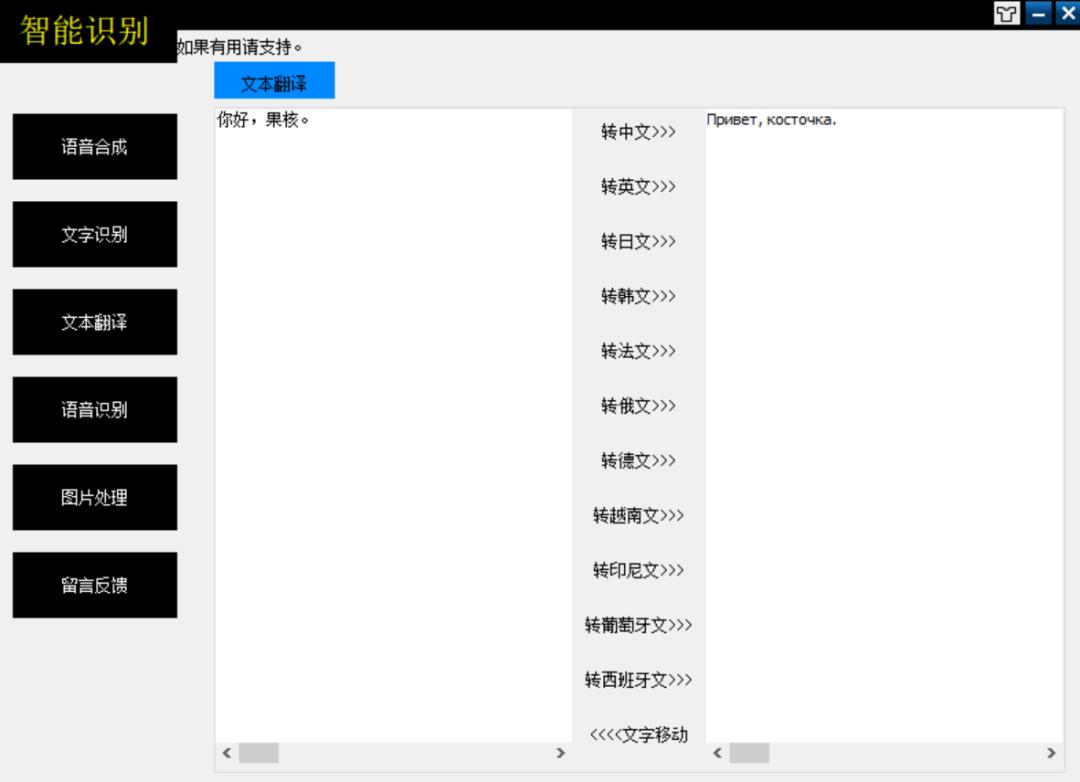Translate text to Japanese with 转日文
Screen dimensions: 1080x782
pyautogui.click(x=637, y=241)
